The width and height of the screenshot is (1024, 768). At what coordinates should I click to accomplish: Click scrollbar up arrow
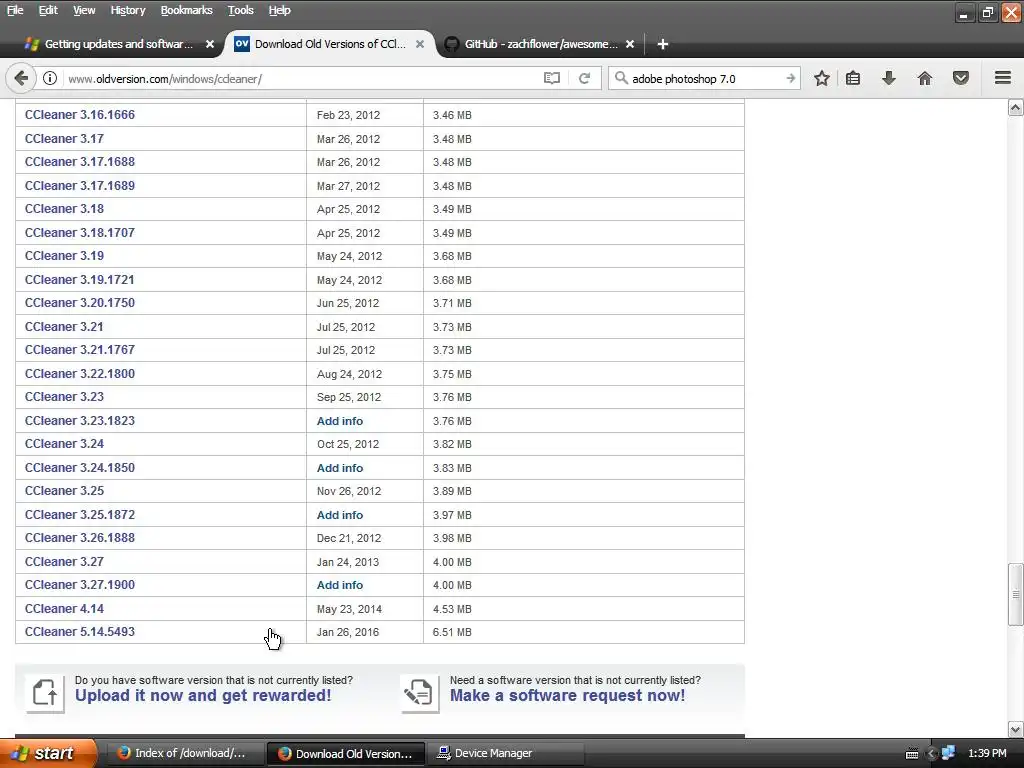(1016, 108)
